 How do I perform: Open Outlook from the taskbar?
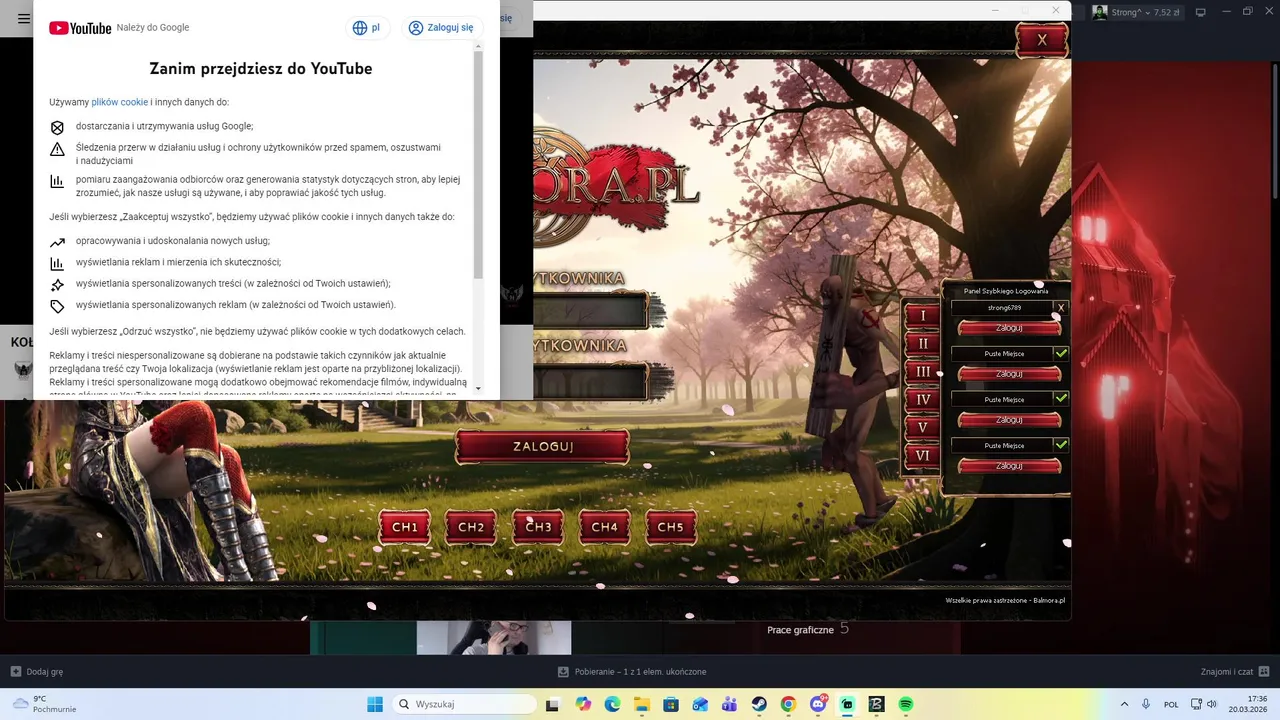[701, 704]
